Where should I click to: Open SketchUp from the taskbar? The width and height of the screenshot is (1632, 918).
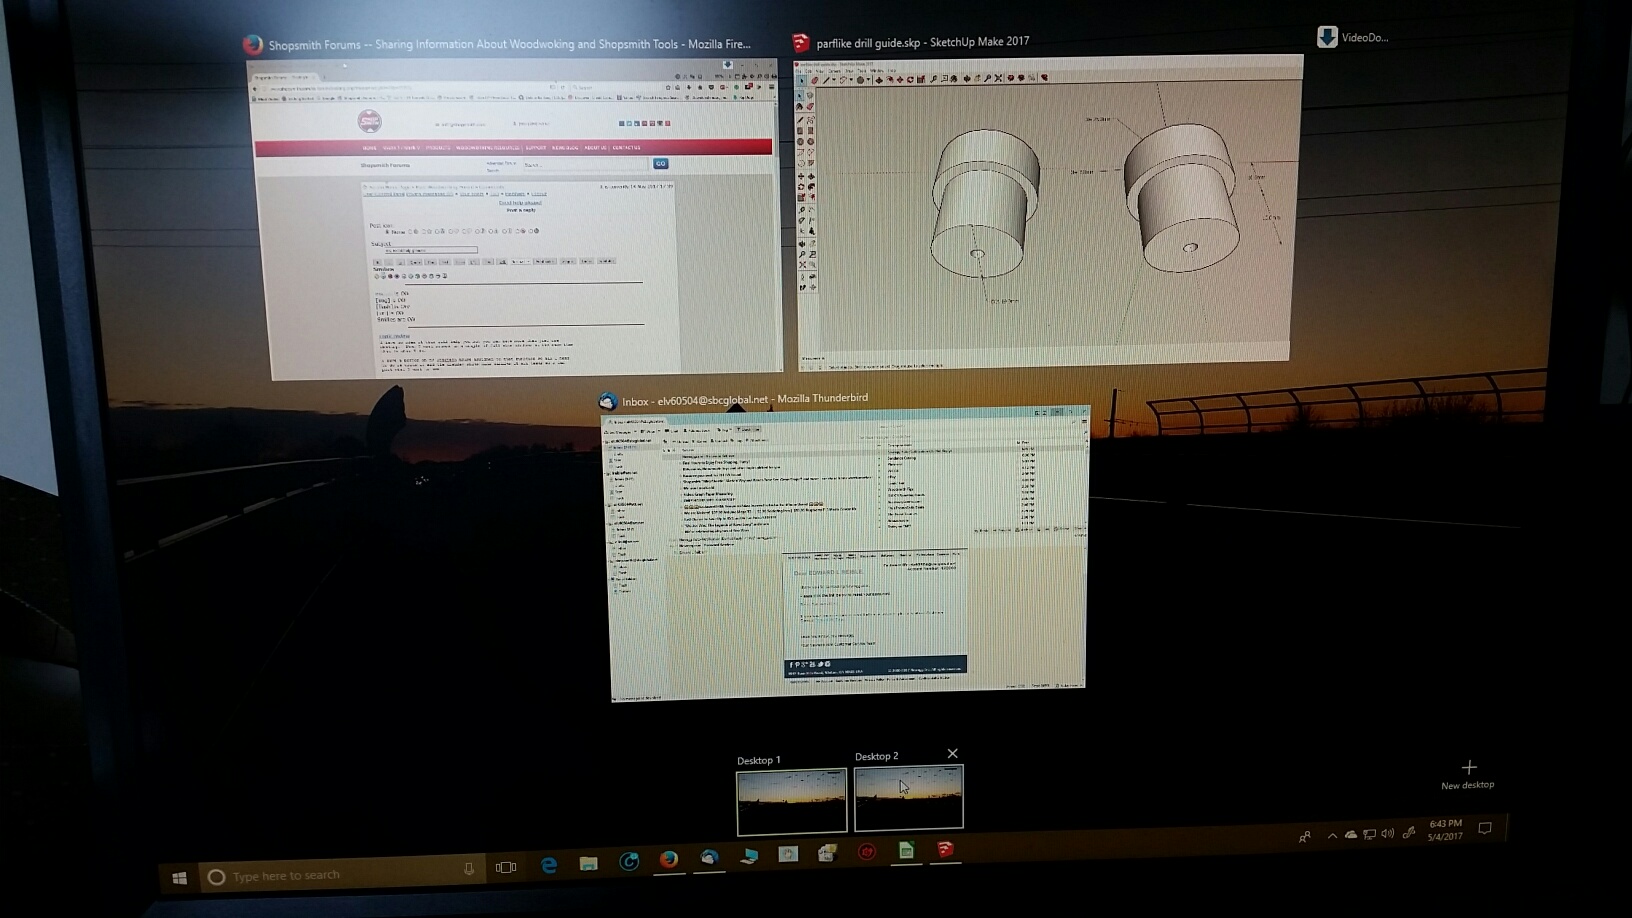(945, 849)
